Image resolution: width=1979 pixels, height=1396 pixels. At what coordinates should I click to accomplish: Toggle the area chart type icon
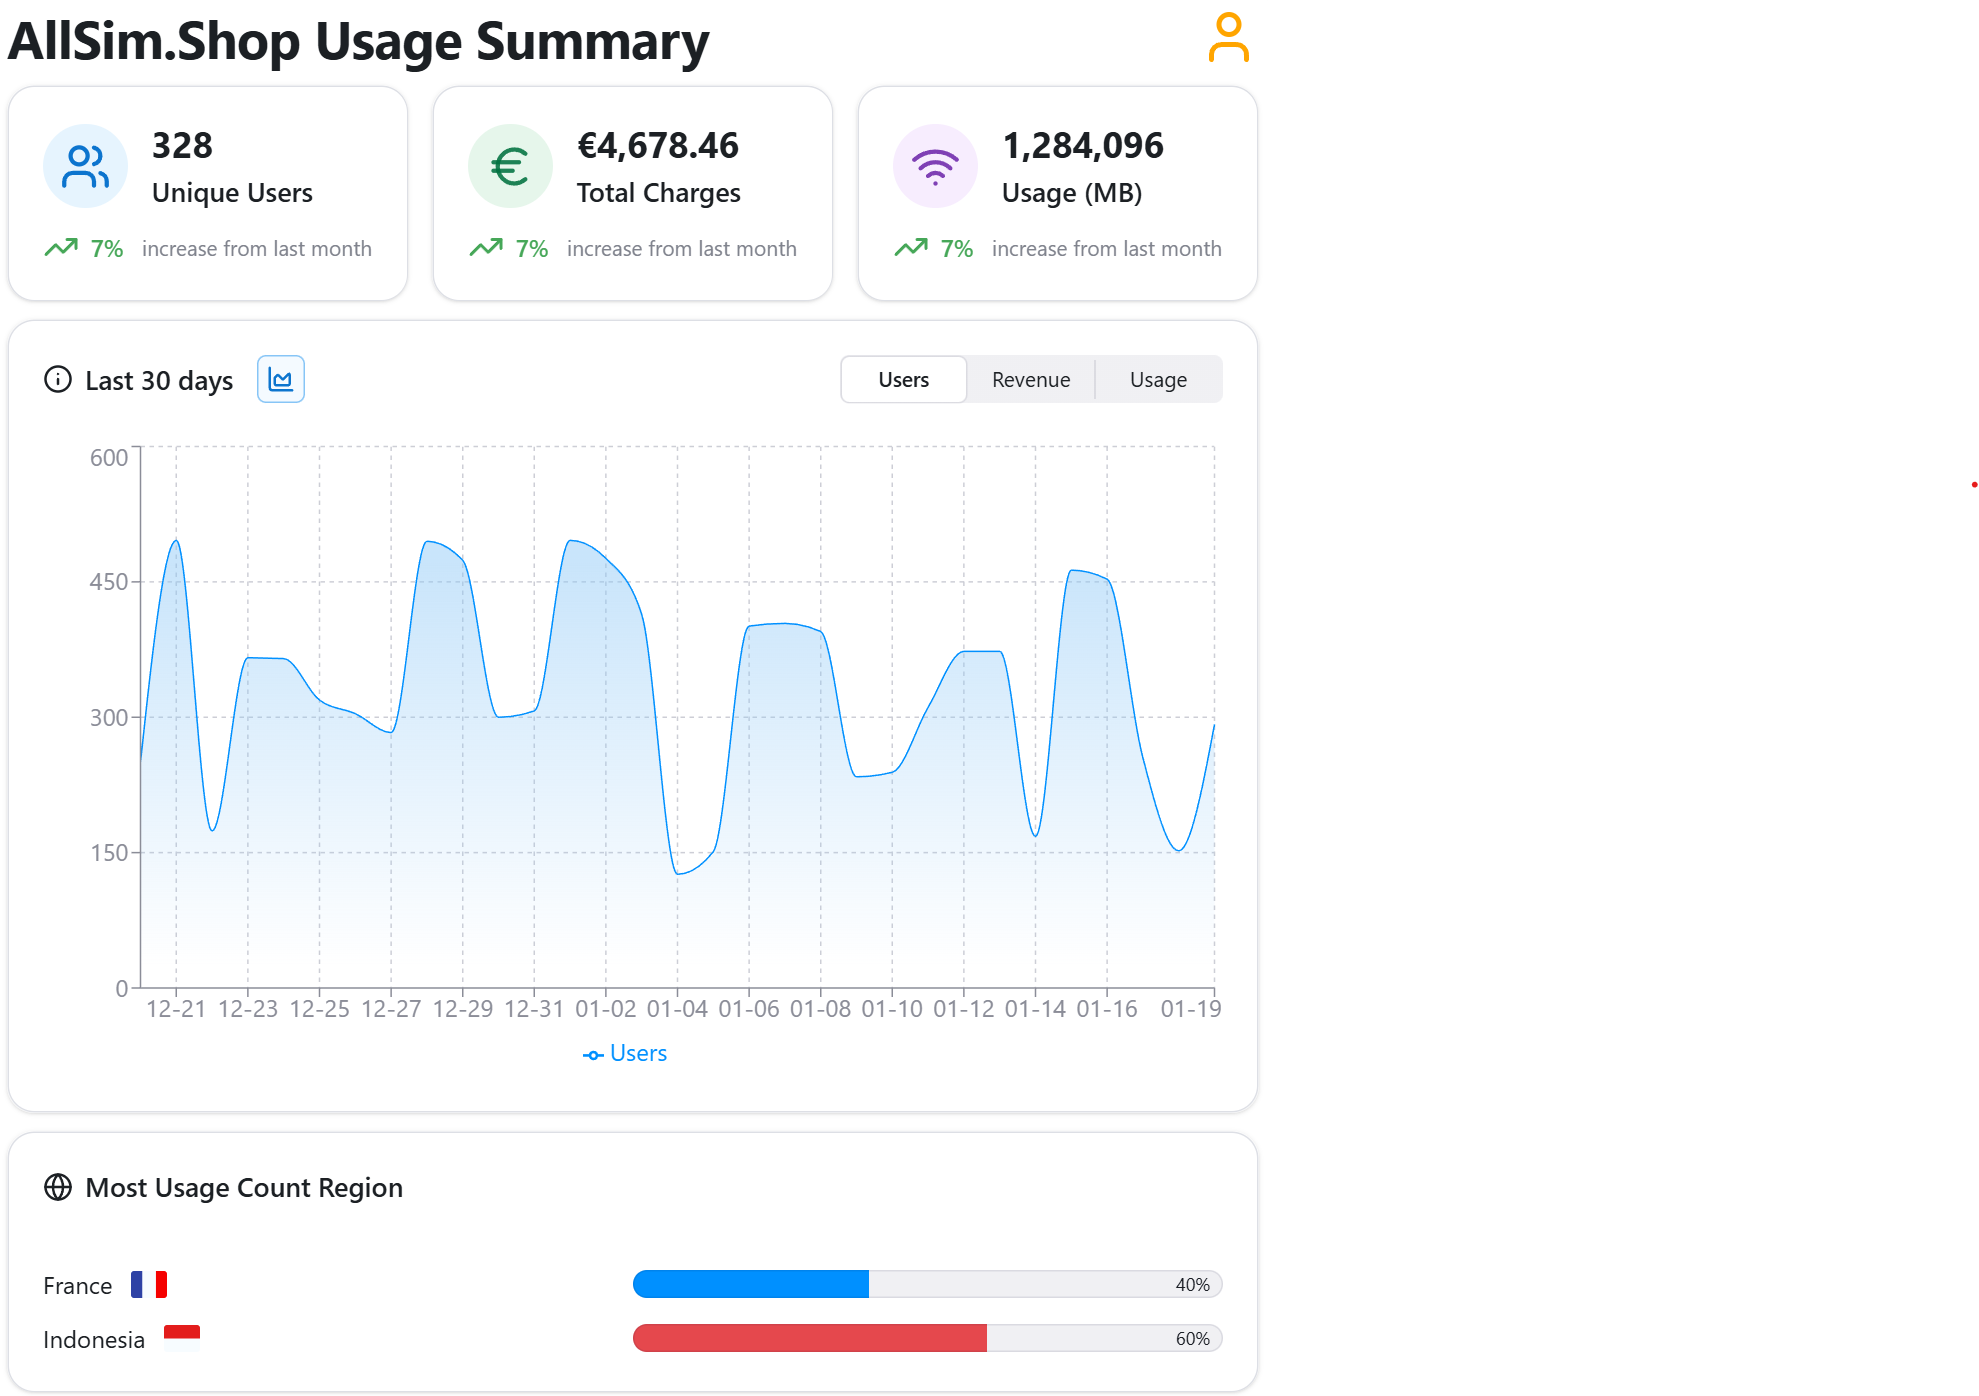(281, 380)
